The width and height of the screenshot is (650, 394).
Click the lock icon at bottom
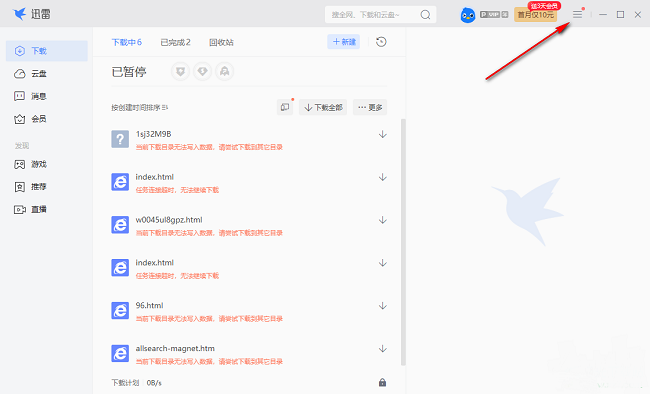pyautogui.click(x=382, y=382)
